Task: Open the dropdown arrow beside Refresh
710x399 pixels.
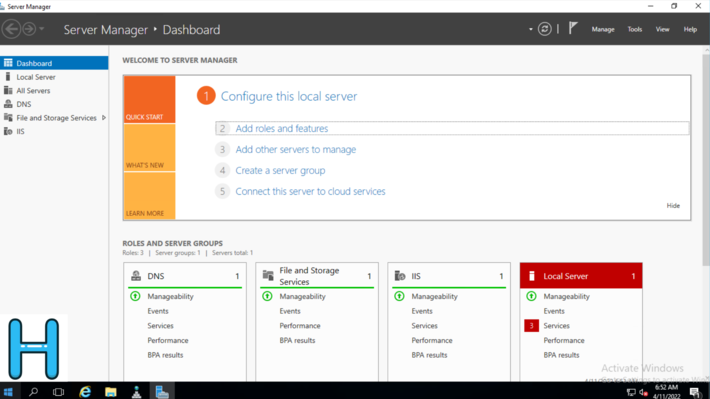Action: tap(531, 29)
